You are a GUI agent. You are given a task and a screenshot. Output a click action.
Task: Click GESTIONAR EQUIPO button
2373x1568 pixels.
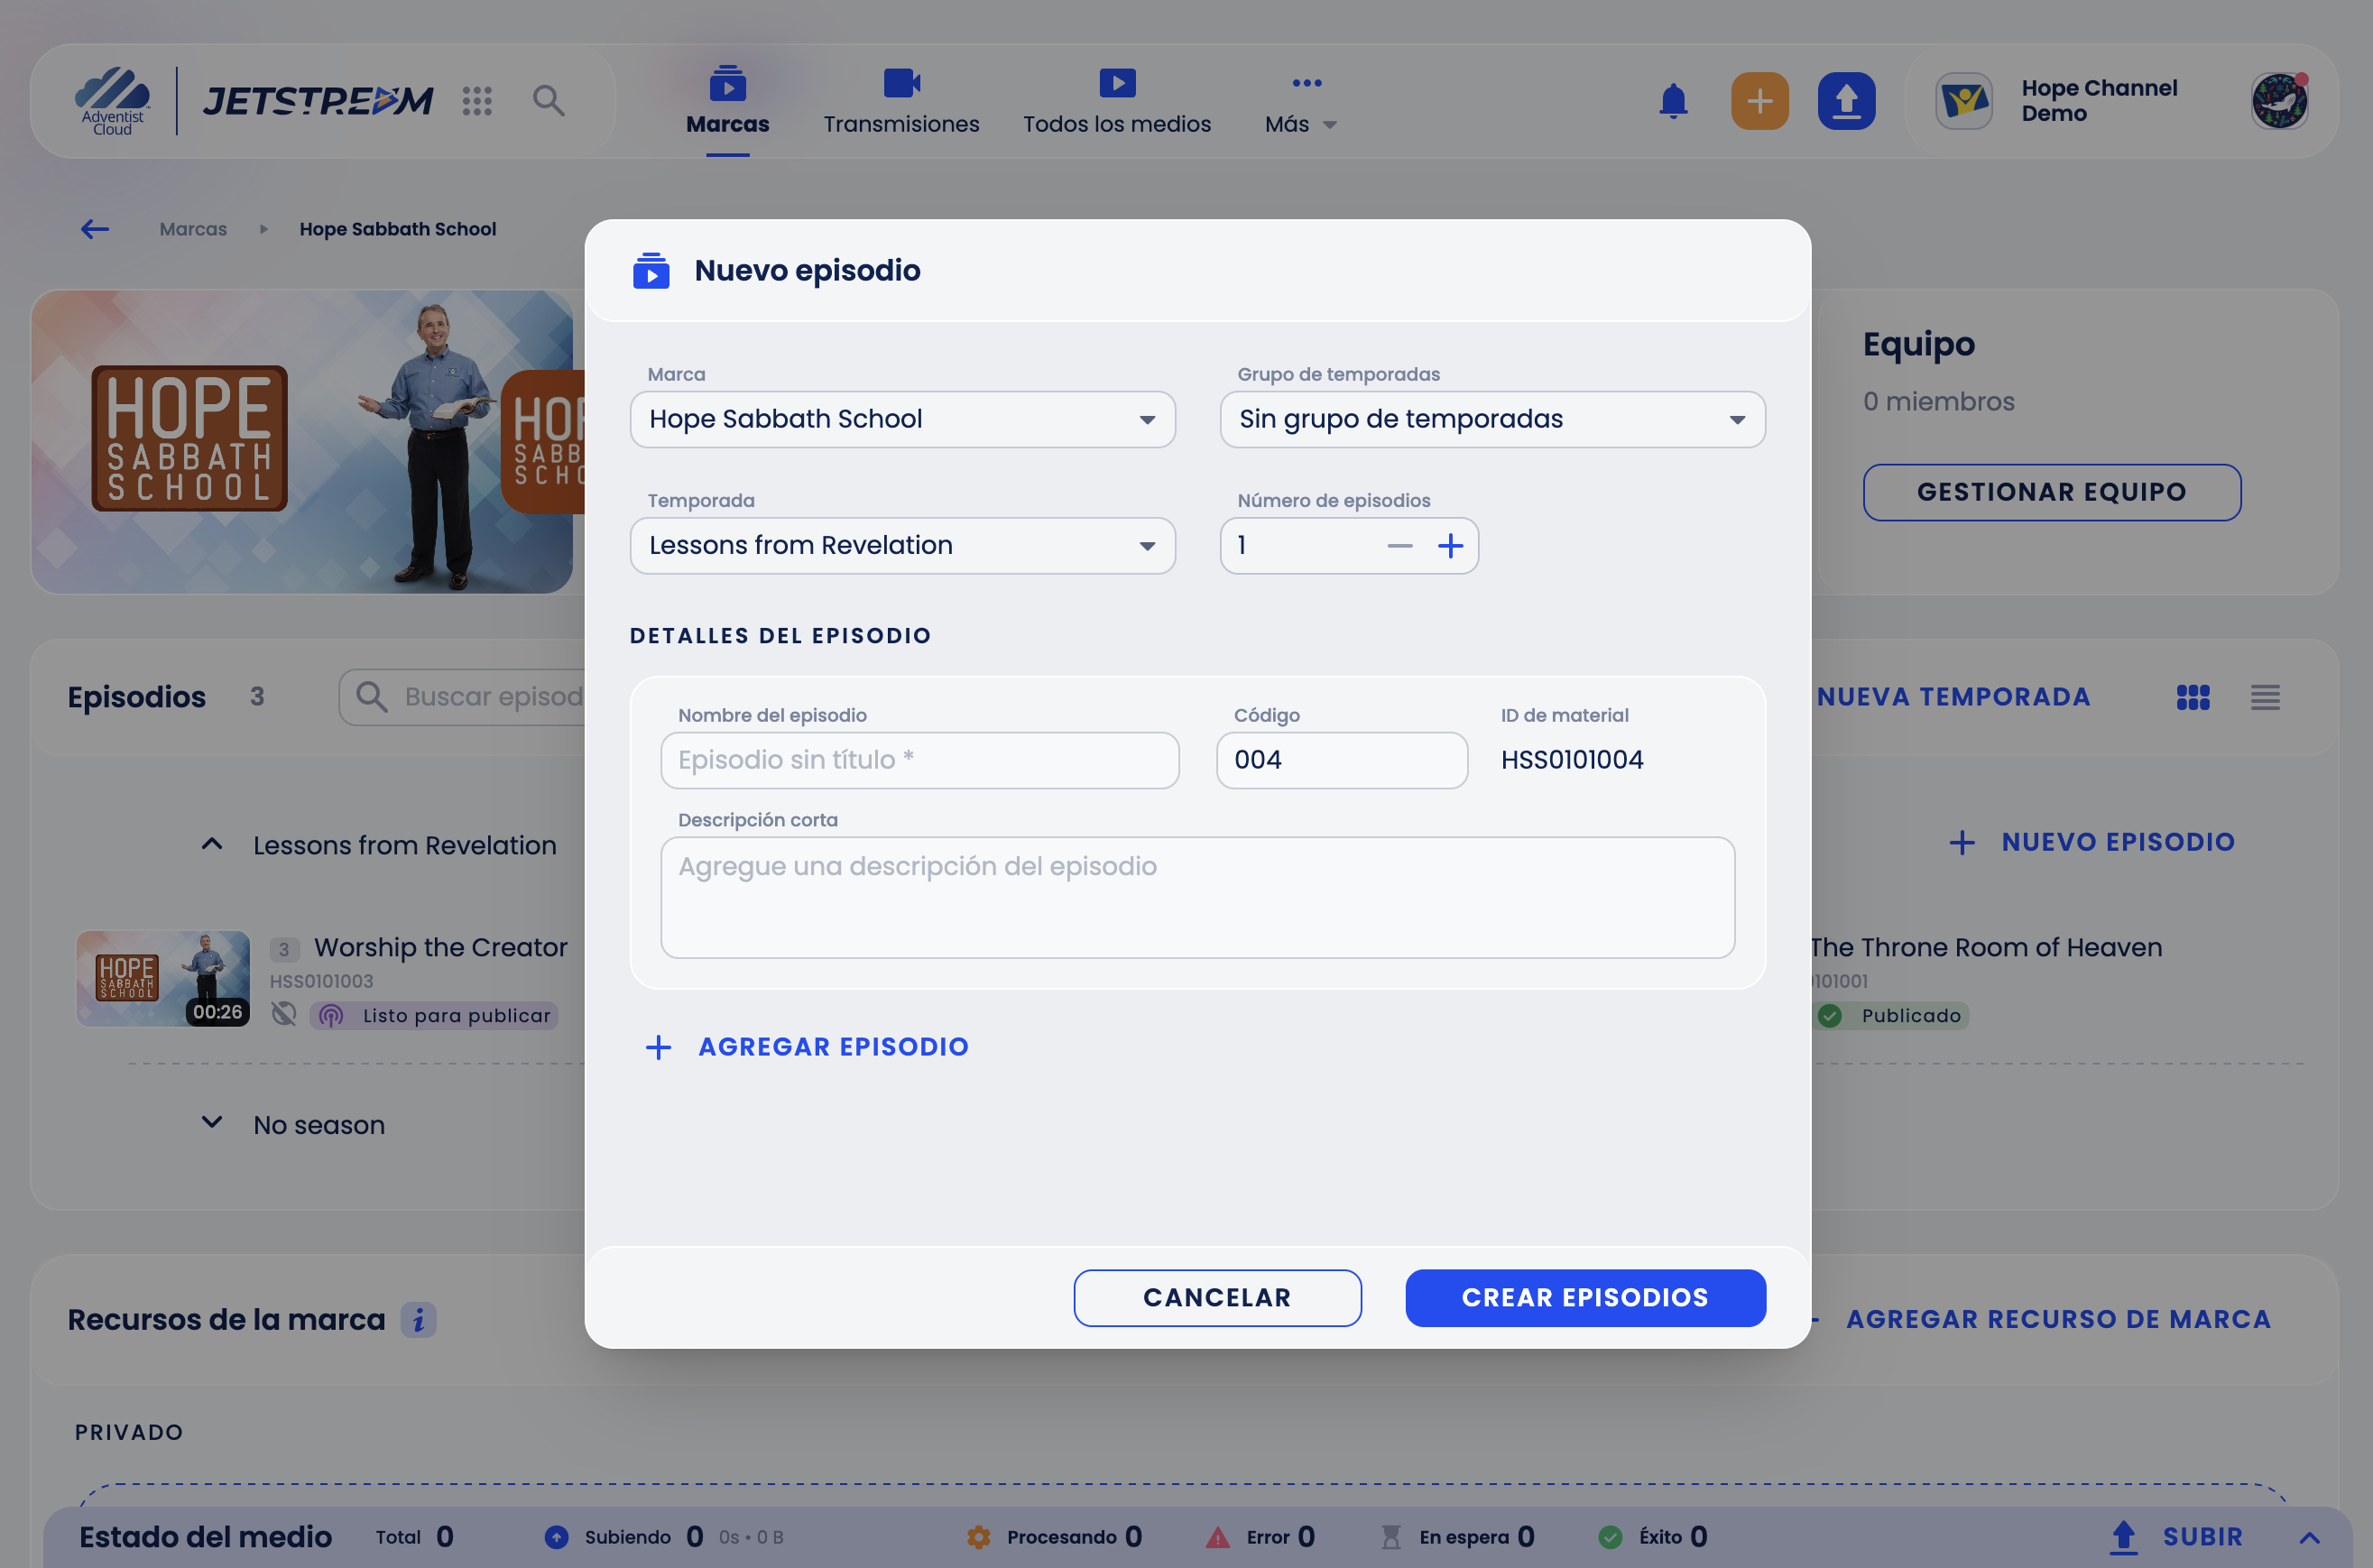(x=2051, y=492)
